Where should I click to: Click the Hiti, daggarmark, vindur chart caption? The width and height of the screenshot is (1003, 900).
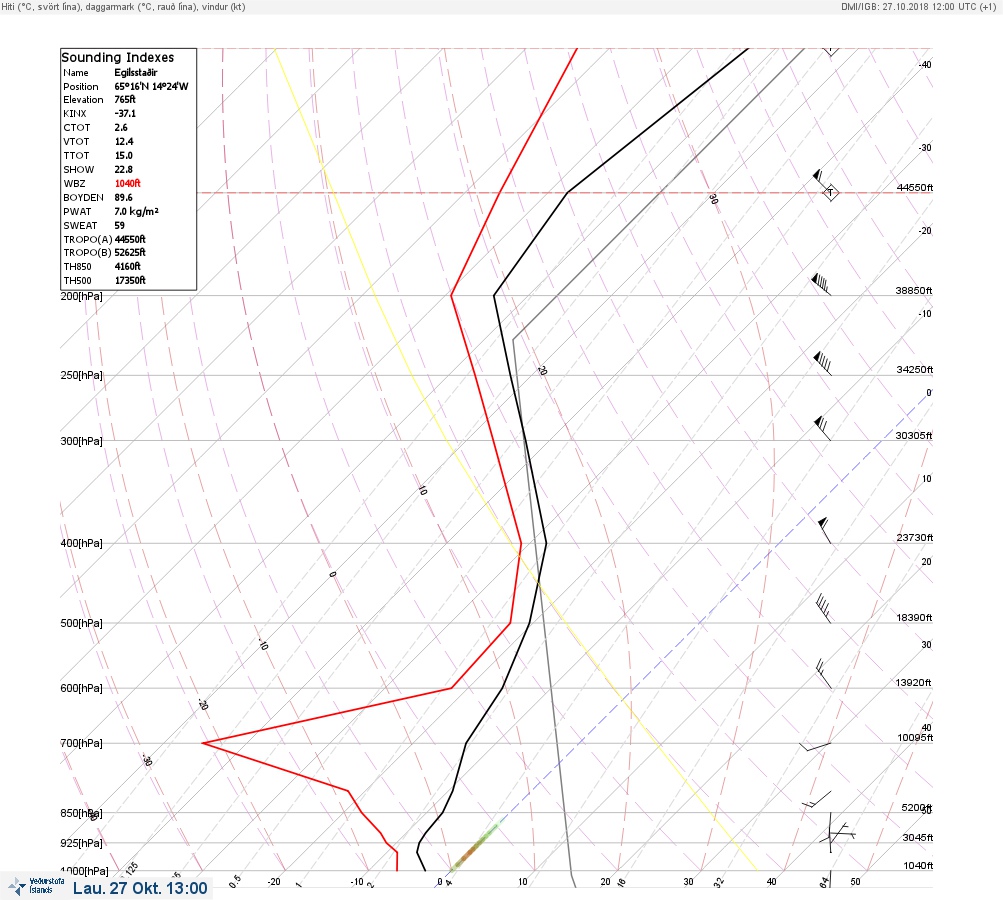click(123, 6)
